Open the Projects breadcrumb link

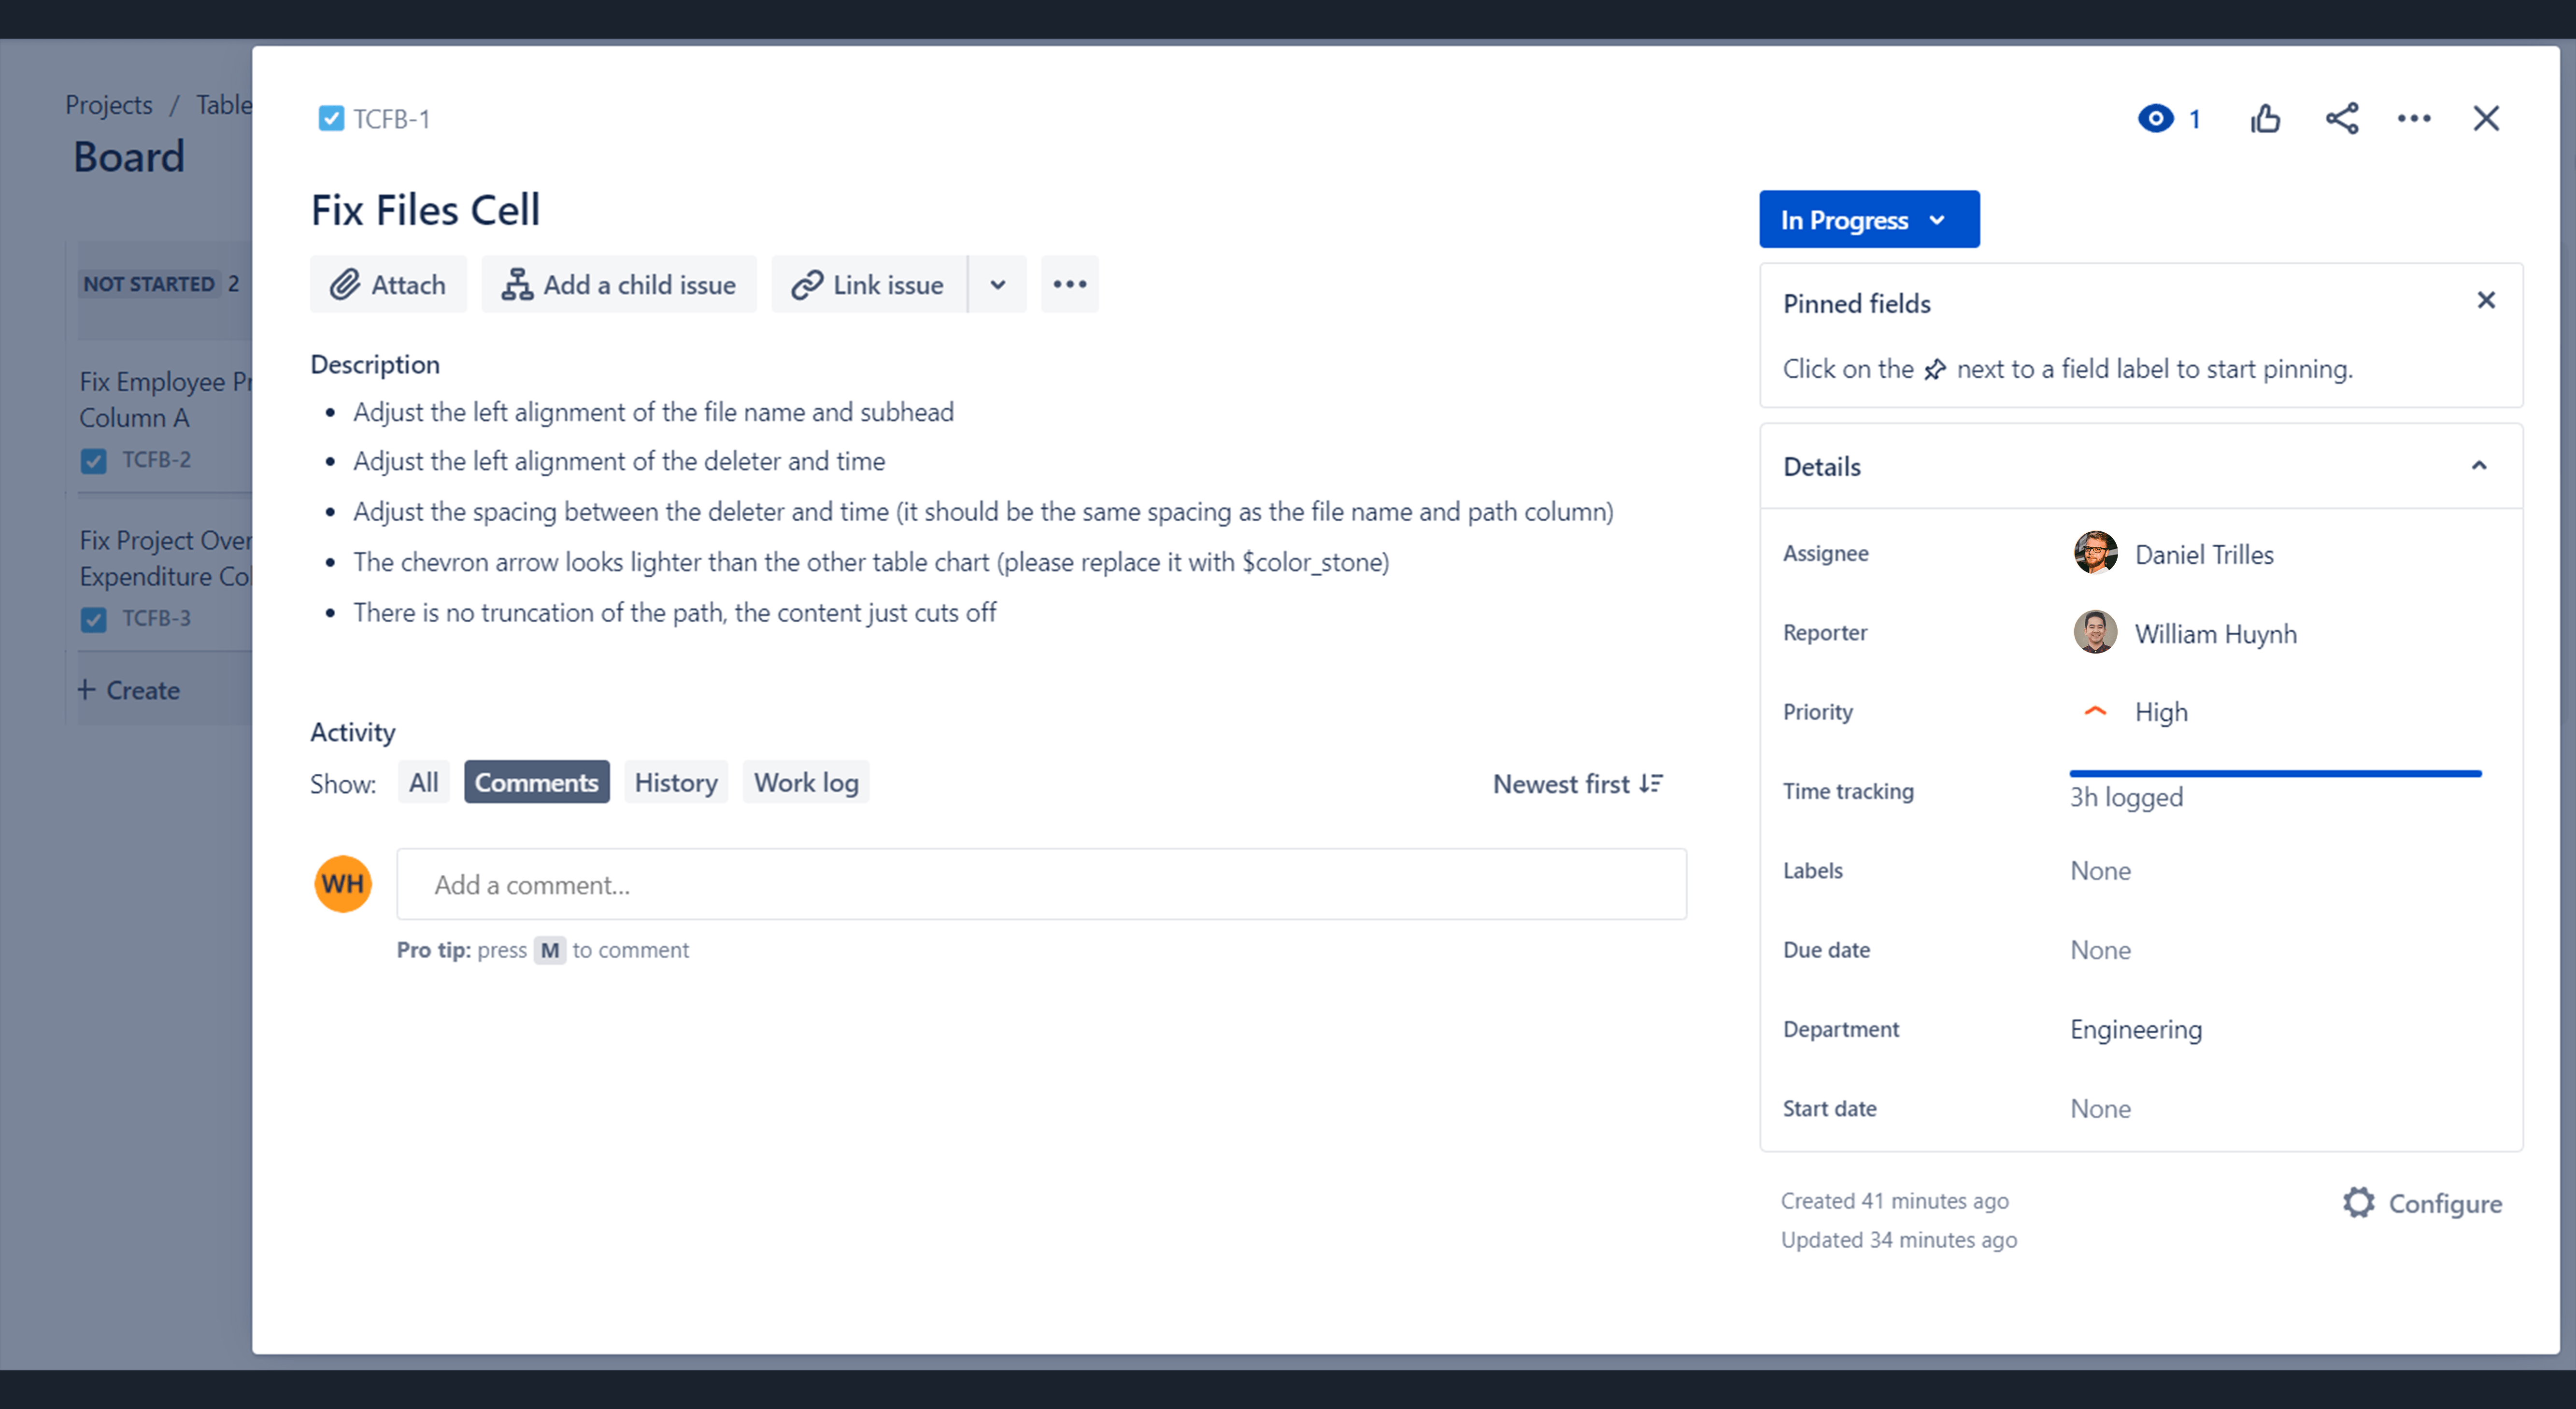click(x=108, y=104)
